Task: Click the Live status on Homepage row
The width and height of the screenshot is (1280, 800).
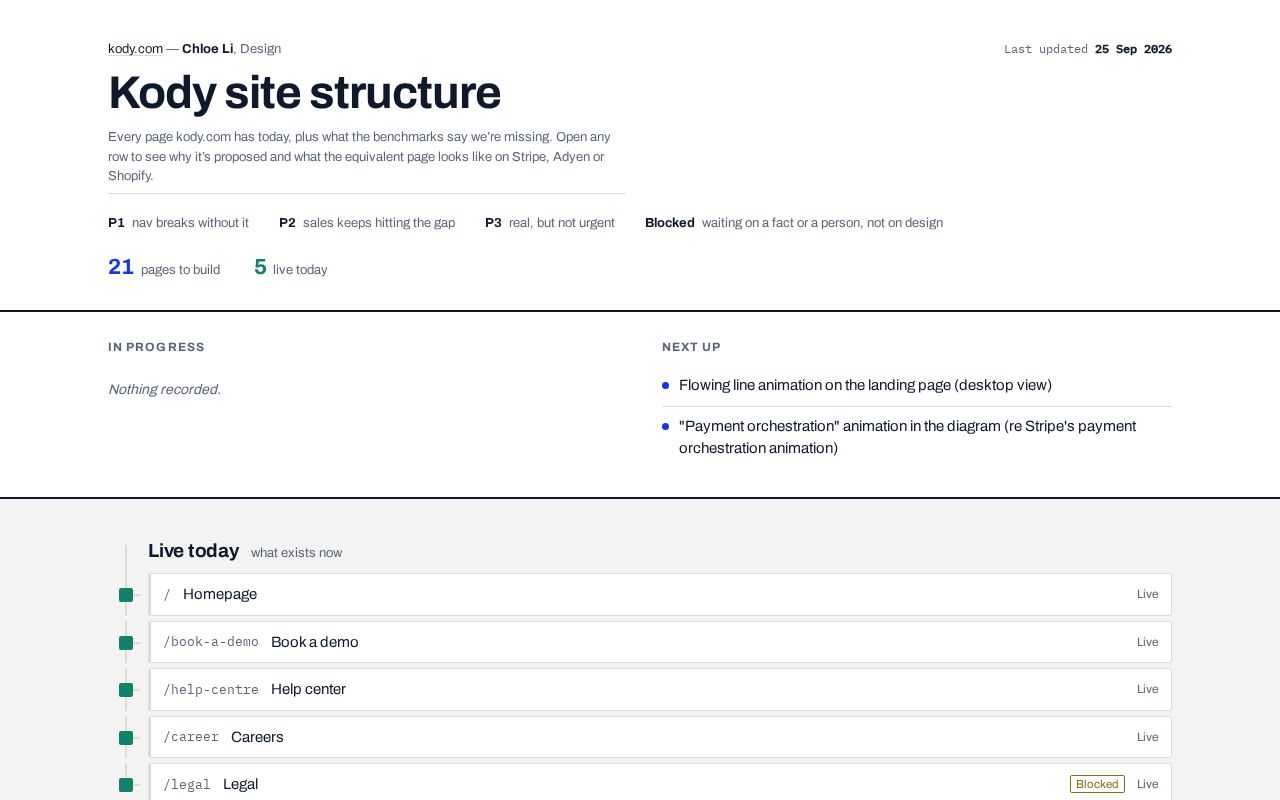Action: click(1147, 594)
